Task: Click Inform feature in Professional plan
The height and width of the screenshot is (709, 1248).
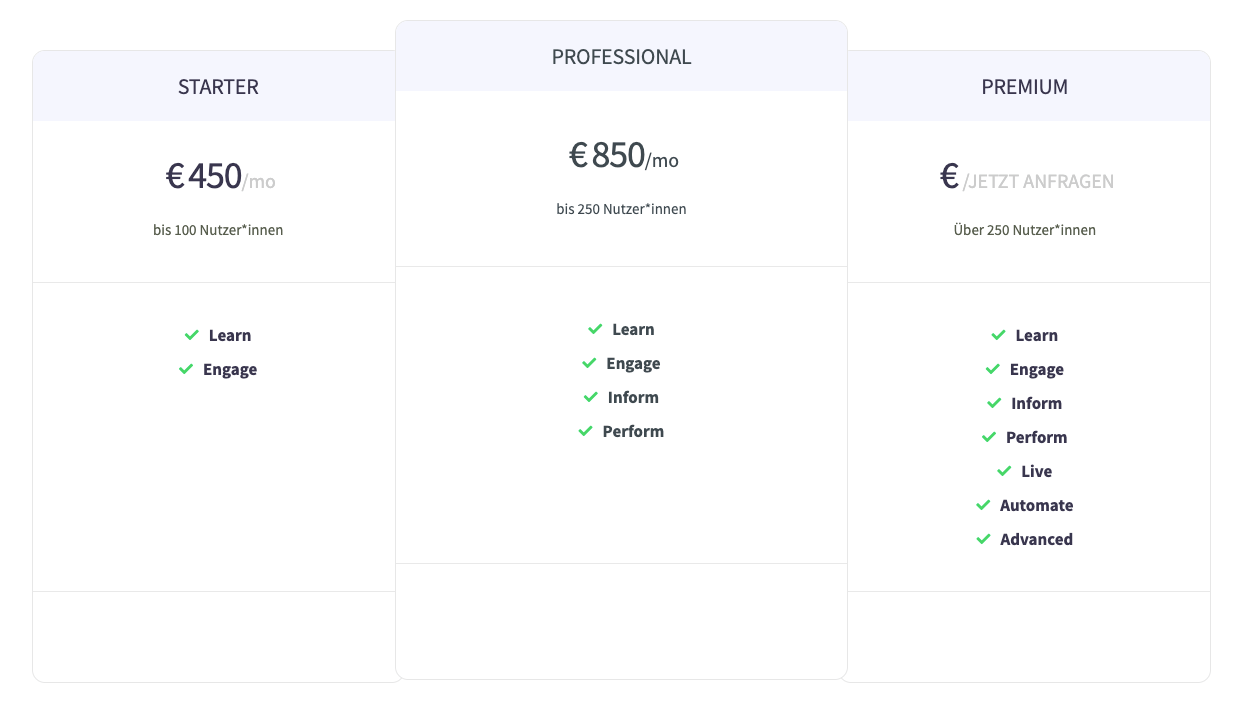Action: pyautogui.click(x=633, y=398)
